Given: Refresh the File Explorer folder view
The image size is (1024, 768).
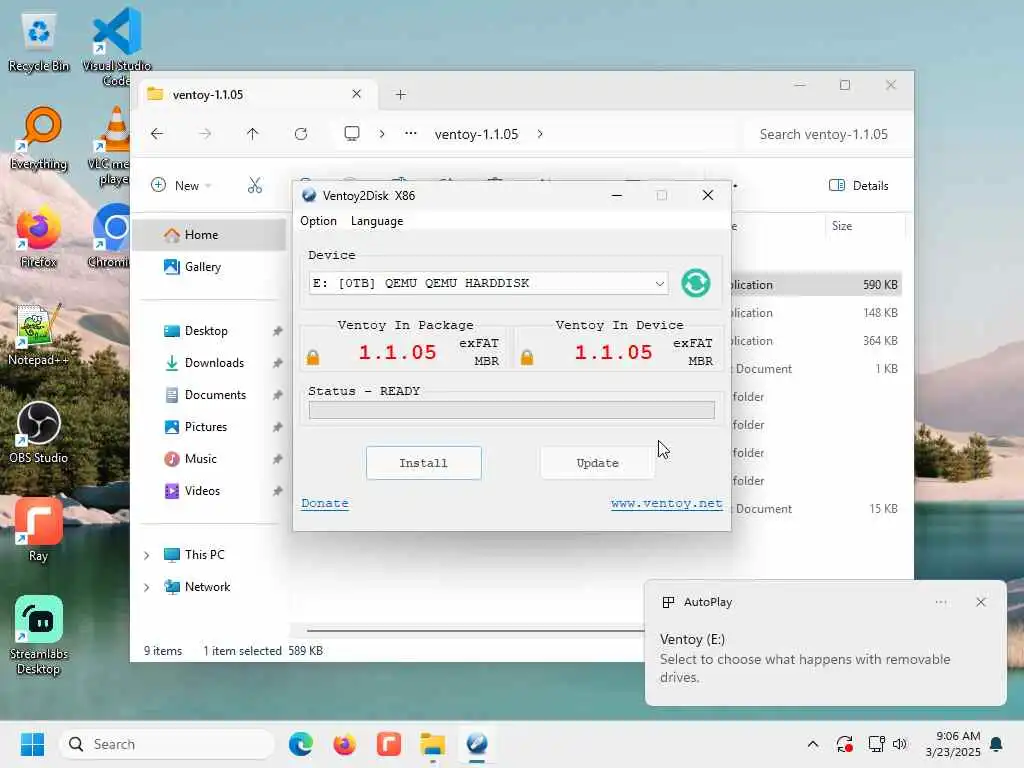Looking at the screenshot, I should pos(301,134).
